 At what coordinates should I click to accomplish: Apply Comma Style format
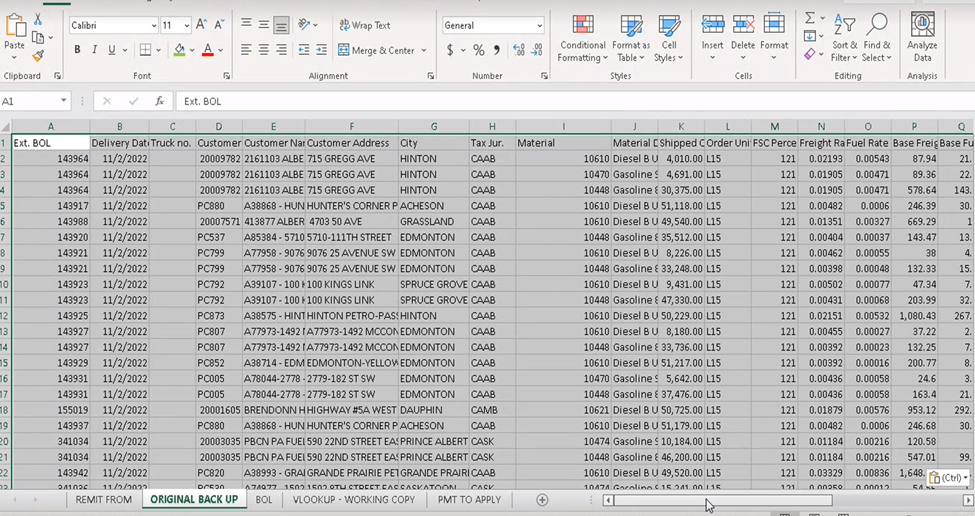coord(496,50)
